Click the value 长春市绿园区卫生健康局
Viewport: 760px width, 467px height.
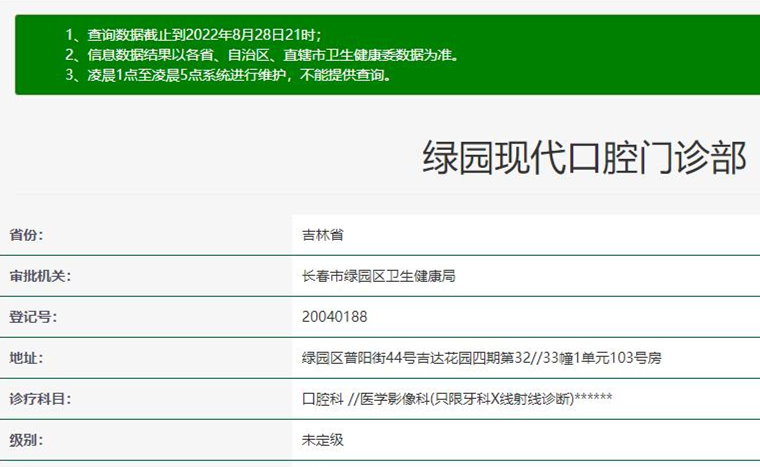(379, 276)
